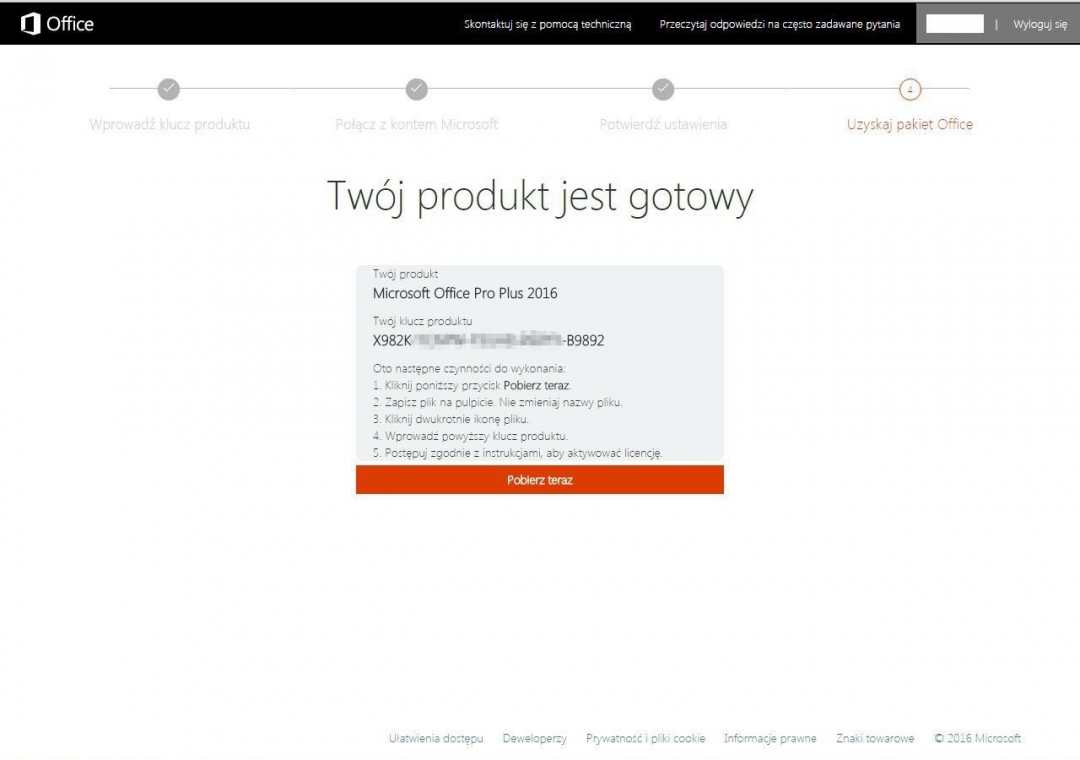
Task: Click Wyloguj się to sign out
Action: (x=1039, y=24)
